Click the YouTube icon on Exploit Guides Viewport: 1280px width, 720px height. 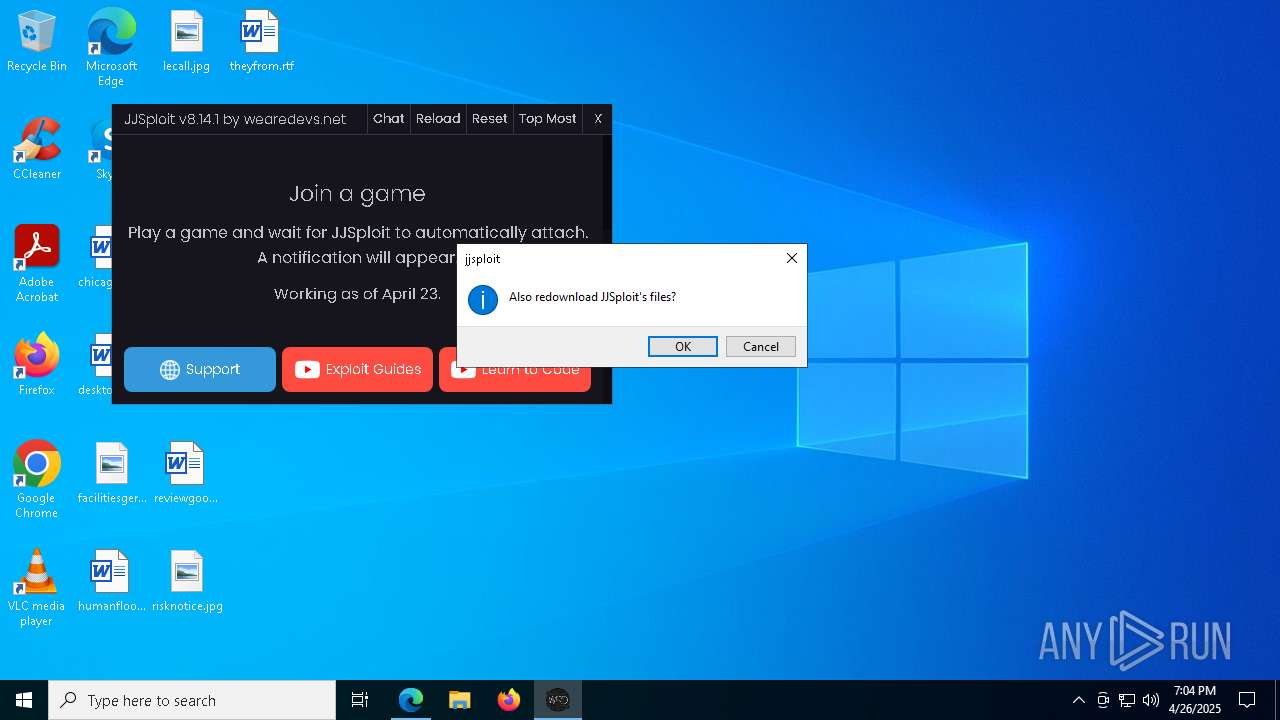(307, 370)
